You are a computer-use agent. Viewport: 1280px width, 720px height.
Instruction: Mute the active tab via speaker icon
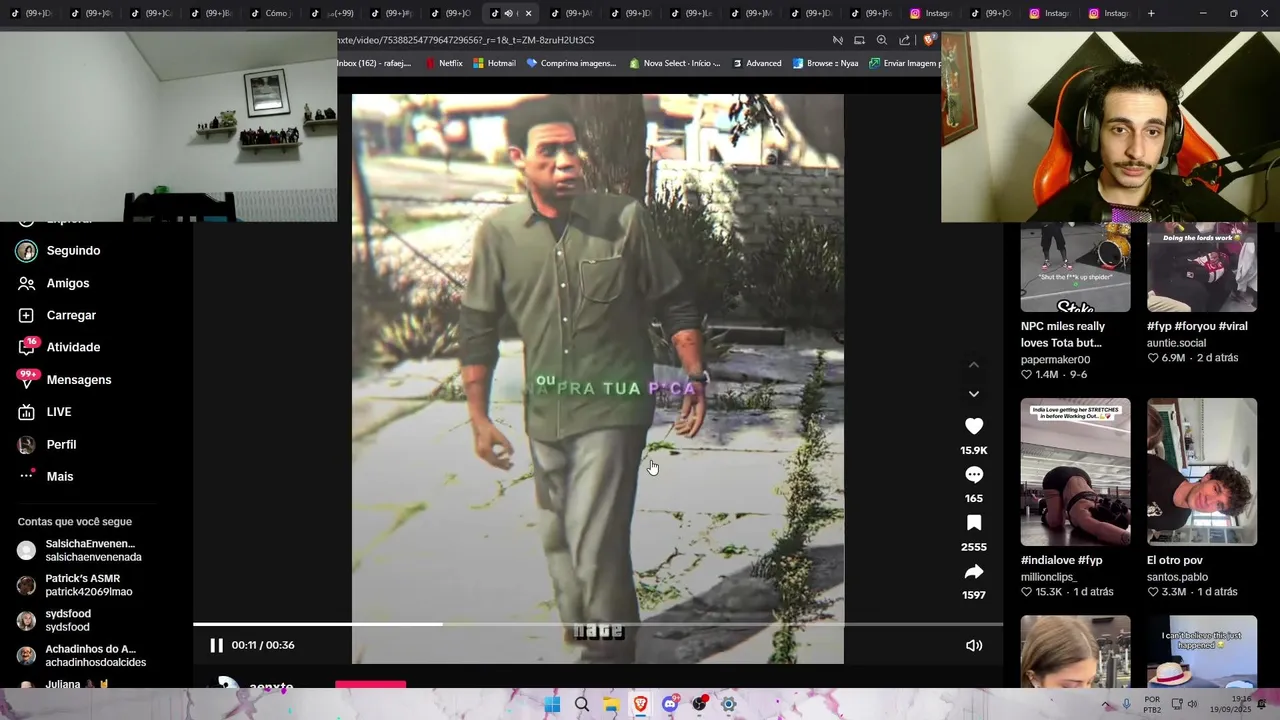pyautogui.click(x=508, y=13)
